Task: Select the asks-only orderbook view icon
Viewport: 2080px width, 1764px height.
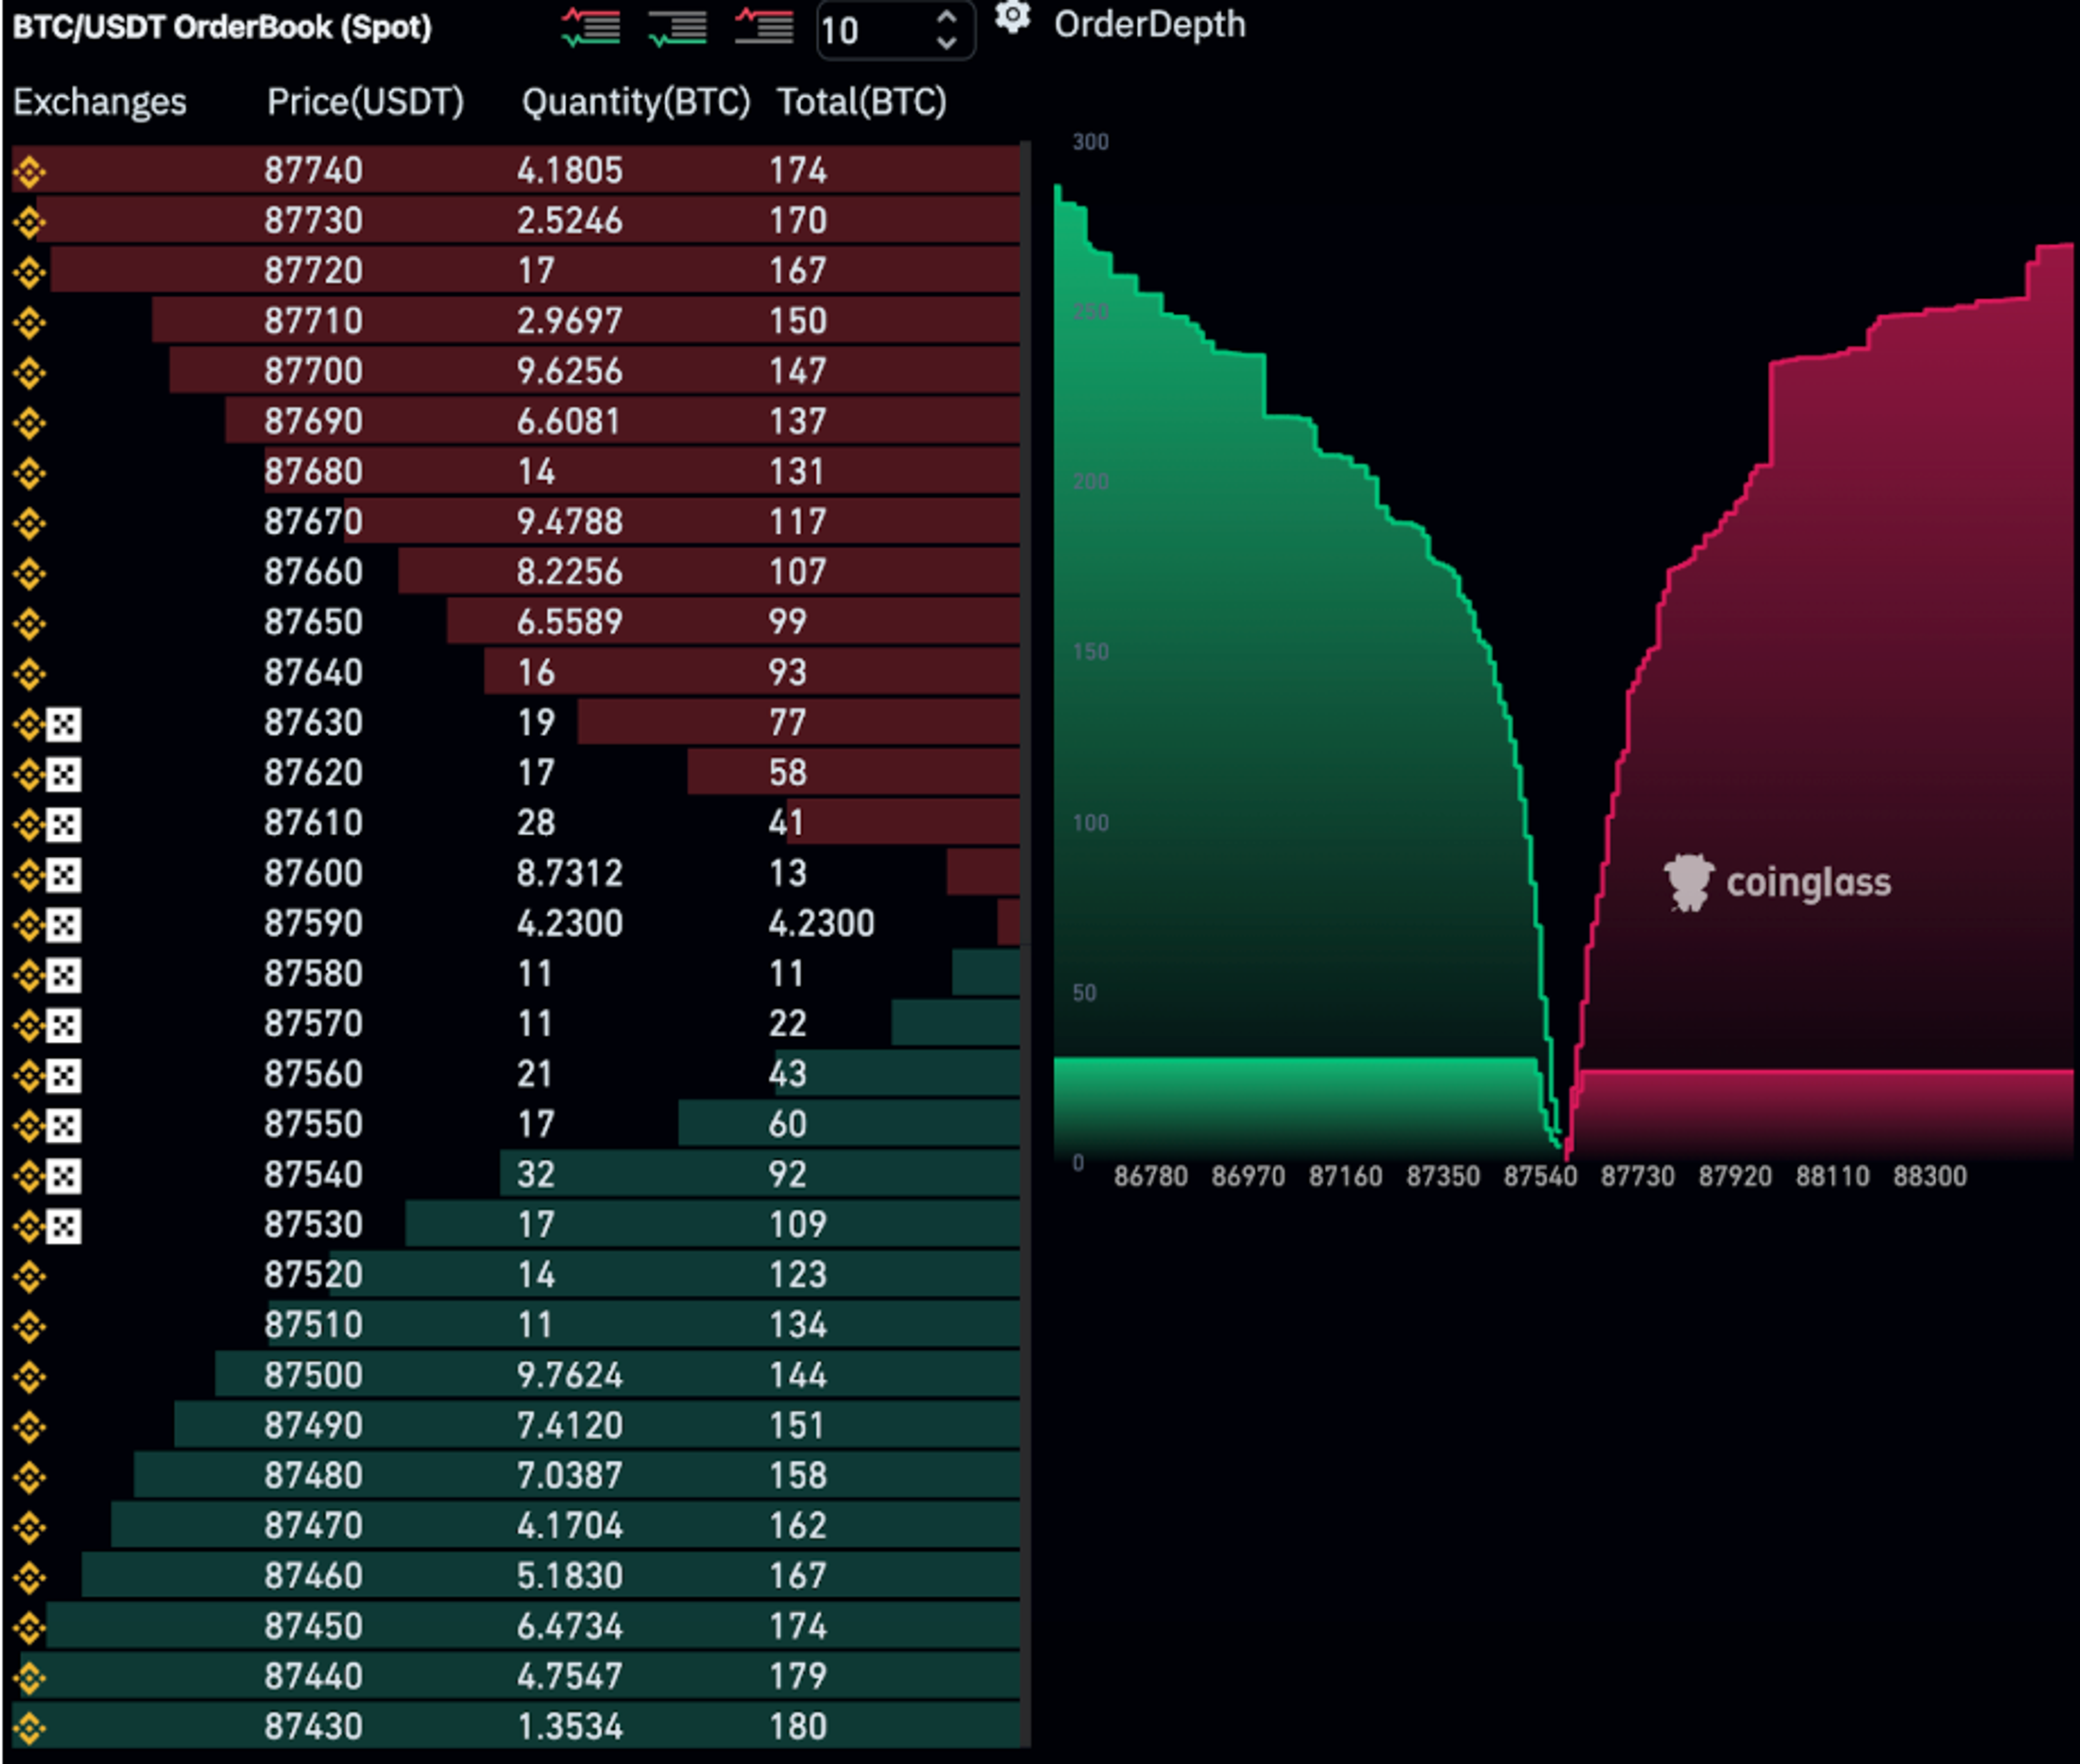Action: (763, 27)
